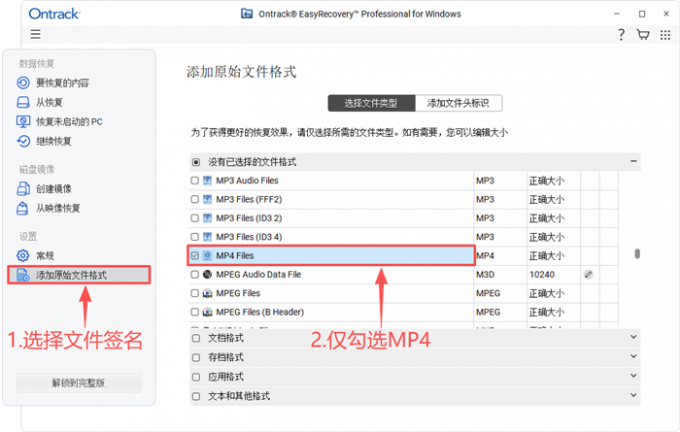
Task: Click the MP3 Audio Files file-type icon
Action: click(207, 180)
